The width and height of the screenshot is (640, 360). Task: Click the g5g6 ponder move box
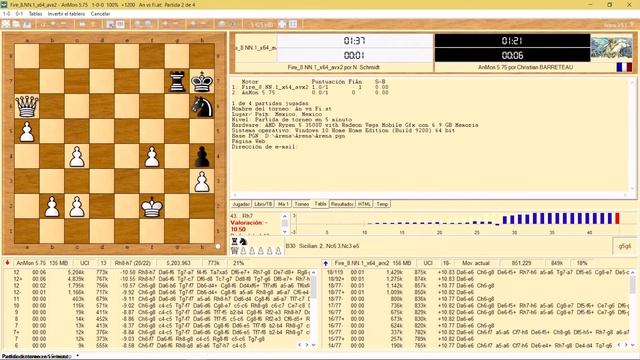(624, 246)
